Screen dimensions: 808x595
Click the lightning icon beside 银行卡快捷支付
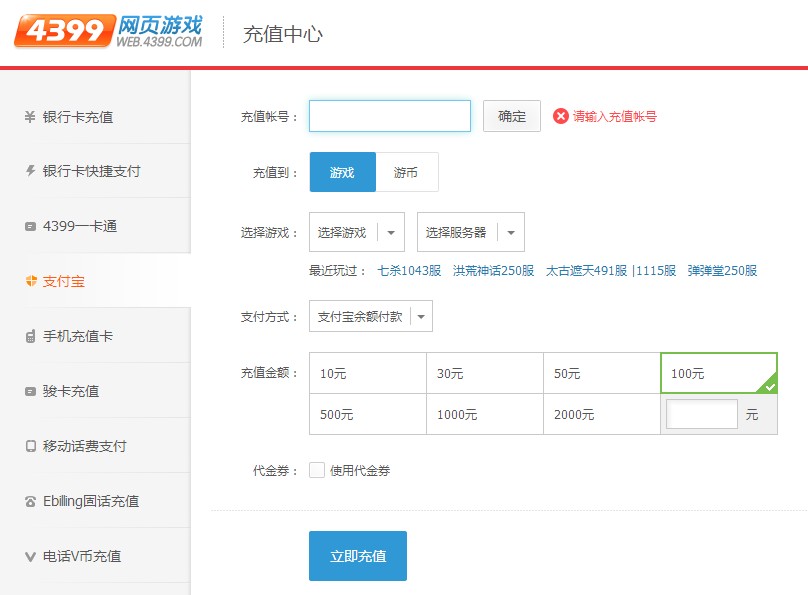pyautogui.click(x=30, y=171)
